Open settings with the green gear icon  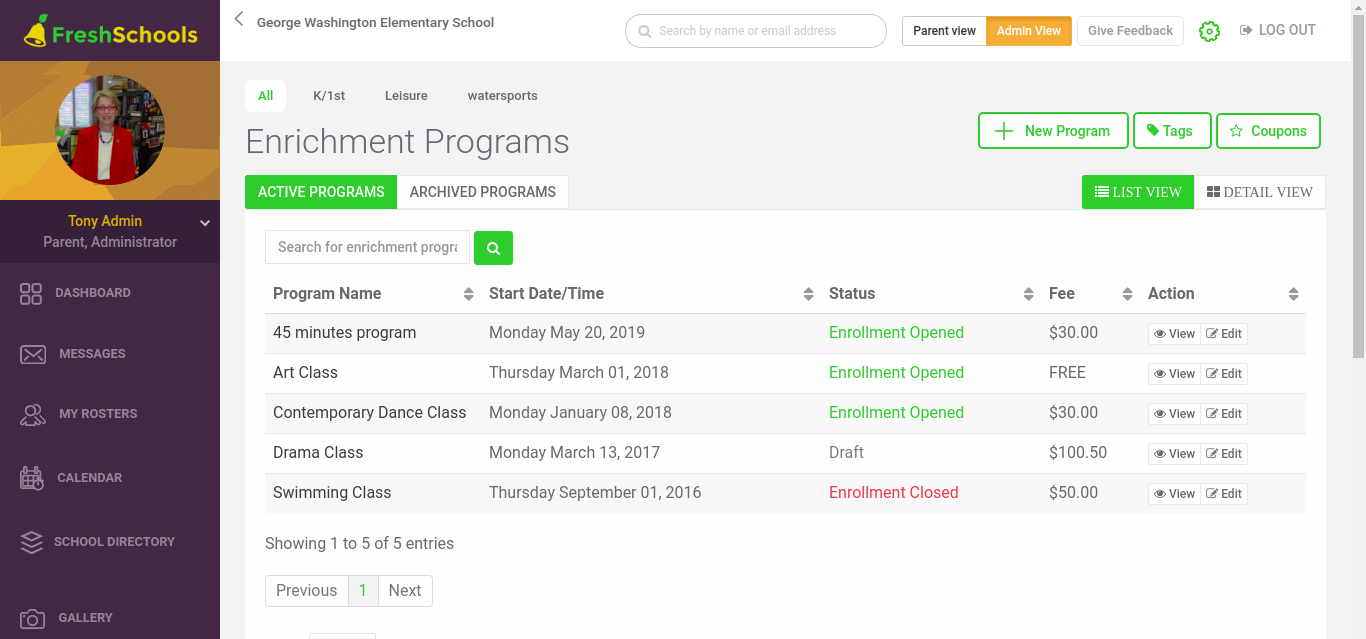(1209, 31)
